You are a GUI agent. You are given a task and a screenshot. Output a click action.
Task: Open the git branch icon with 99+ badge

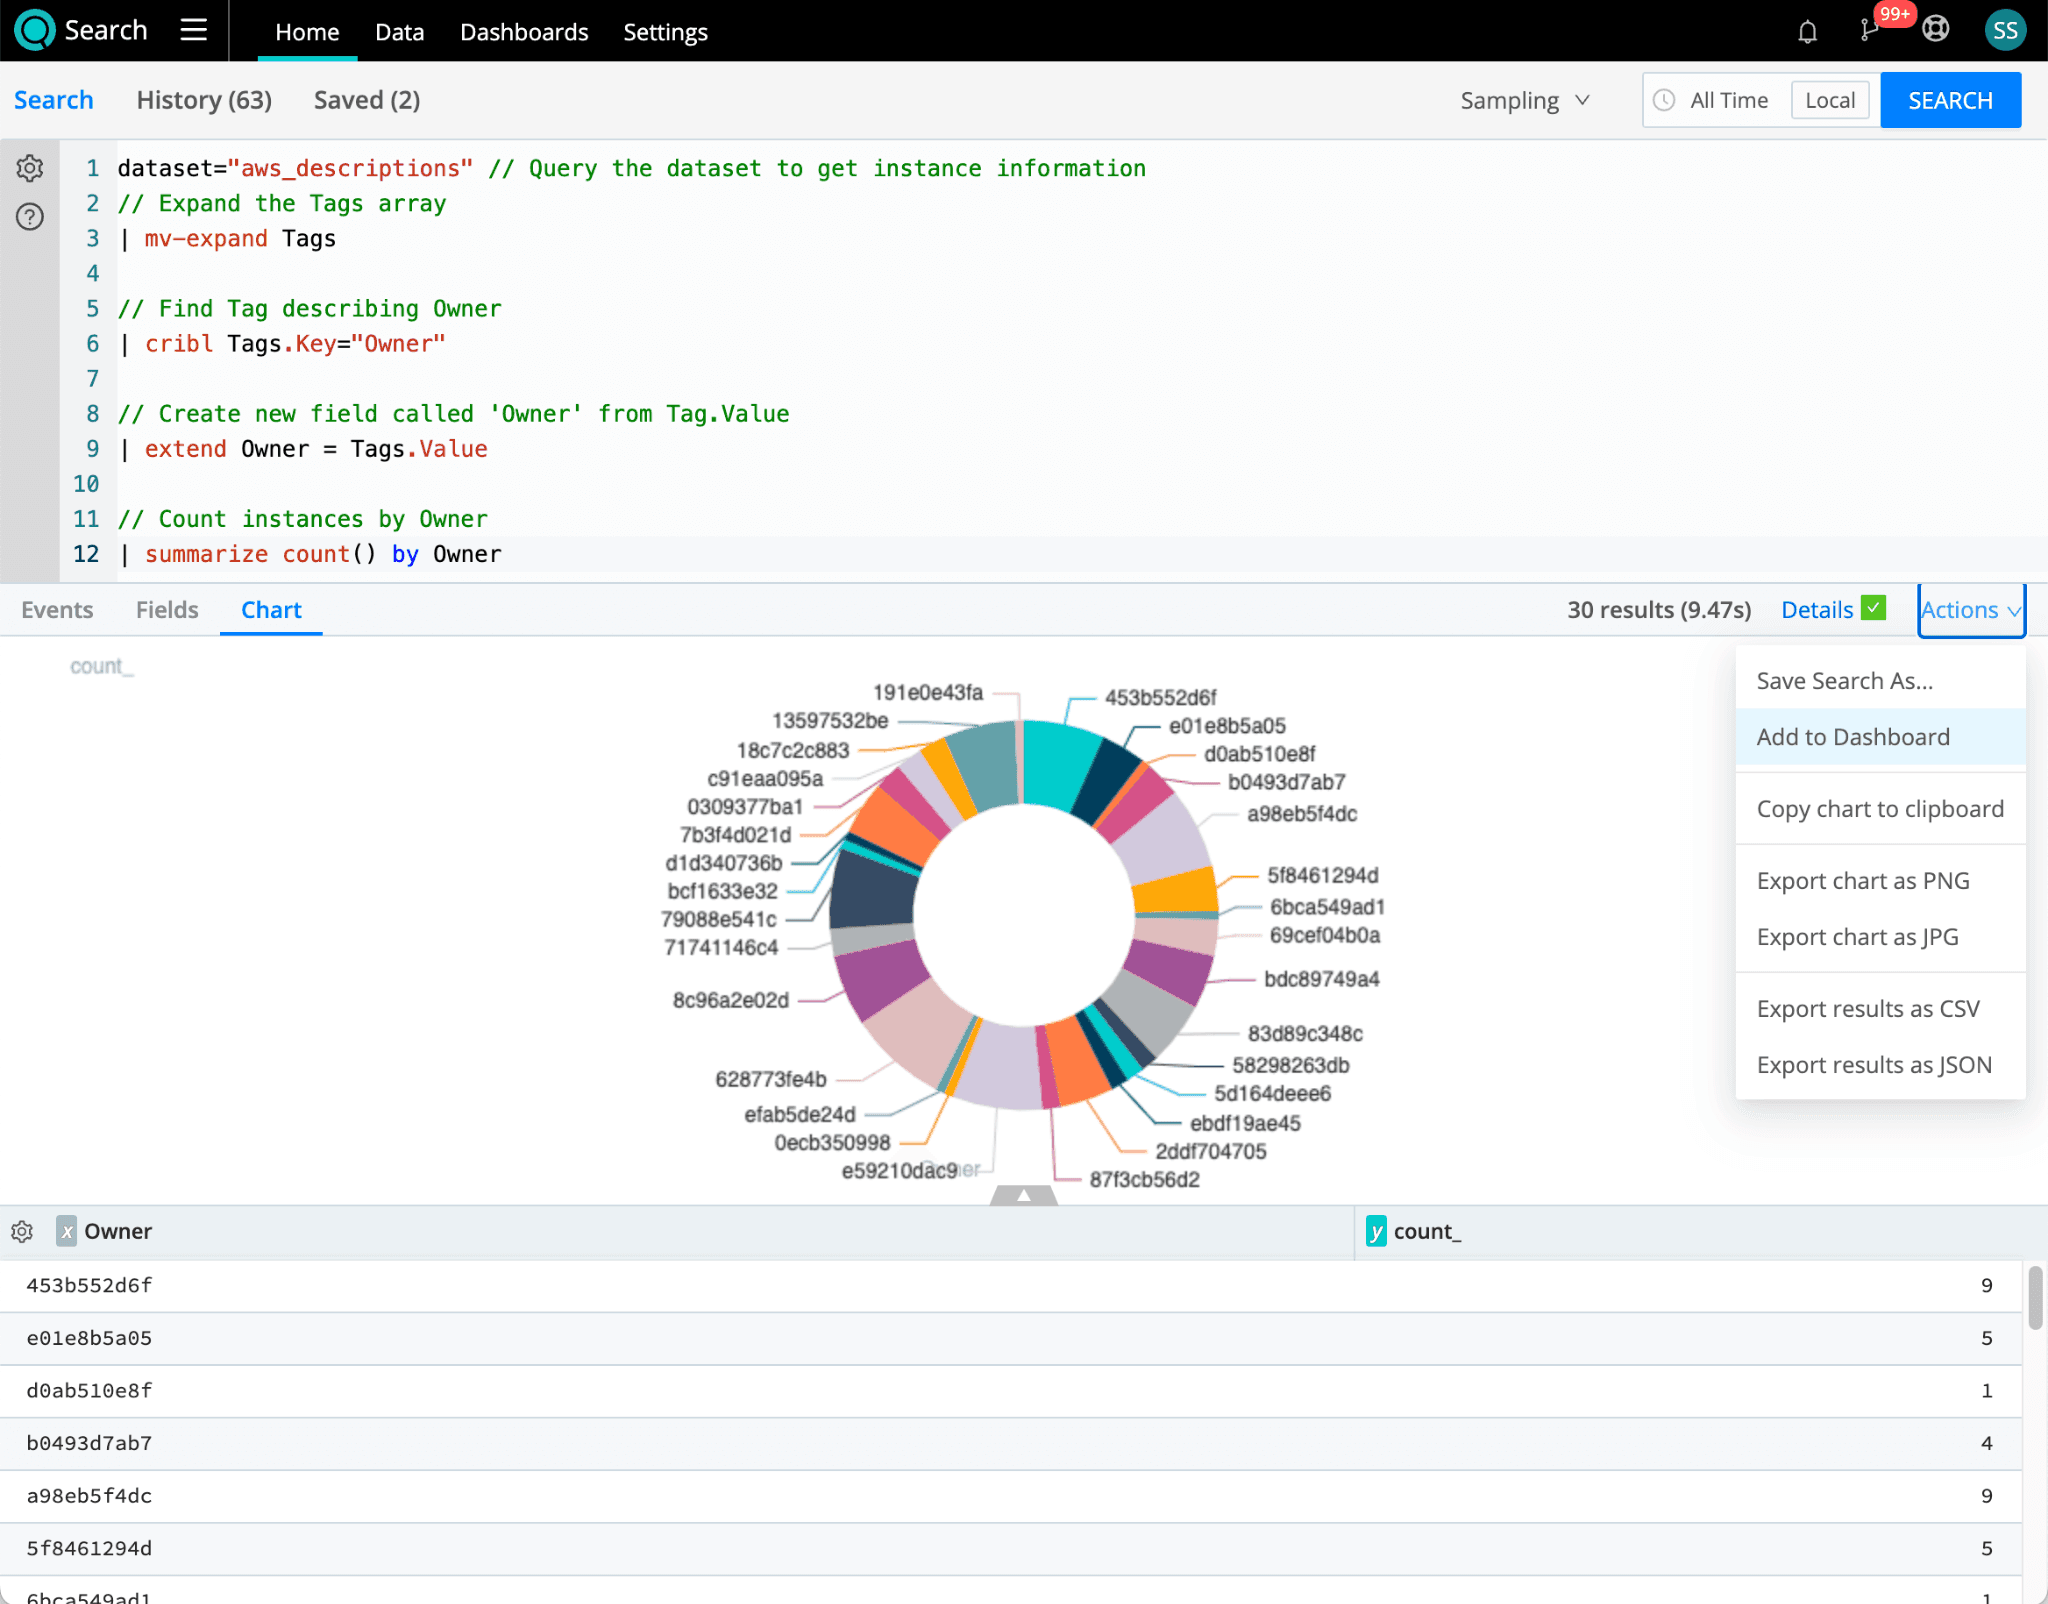pos(1869,31)
